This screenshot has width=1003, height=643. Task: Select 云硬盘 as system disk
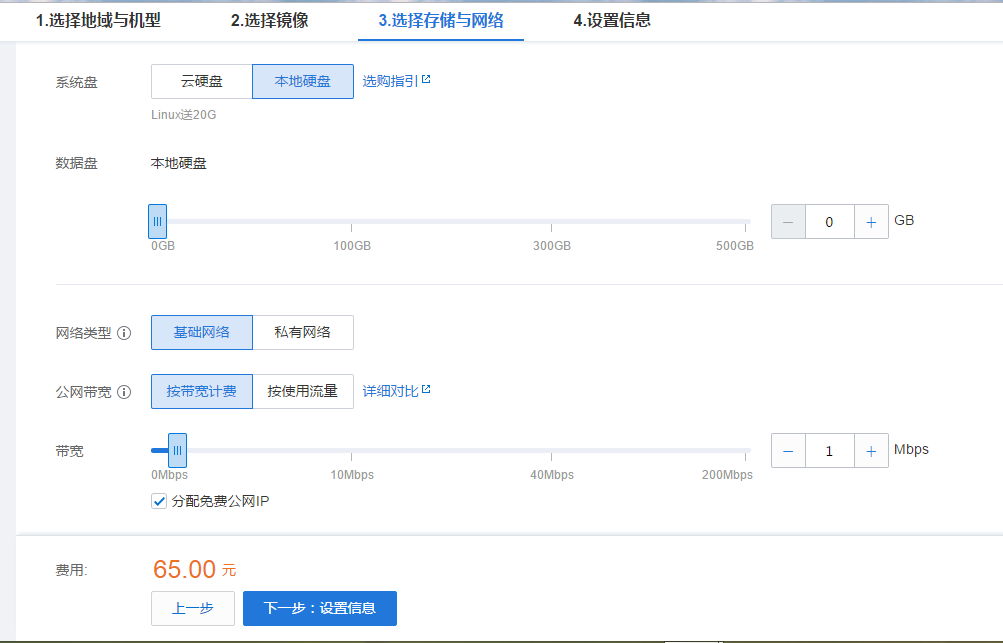coord(202,82)
